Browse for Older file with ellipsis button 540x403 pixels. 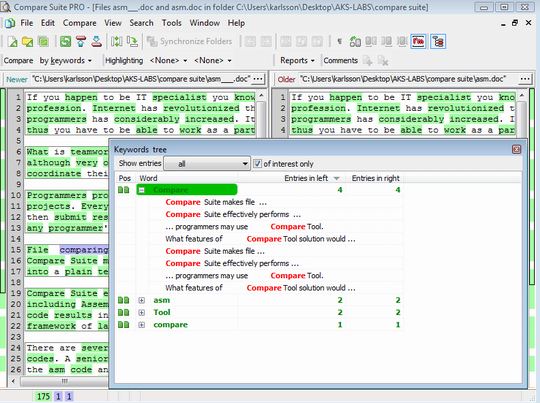[x=525, y=79]
